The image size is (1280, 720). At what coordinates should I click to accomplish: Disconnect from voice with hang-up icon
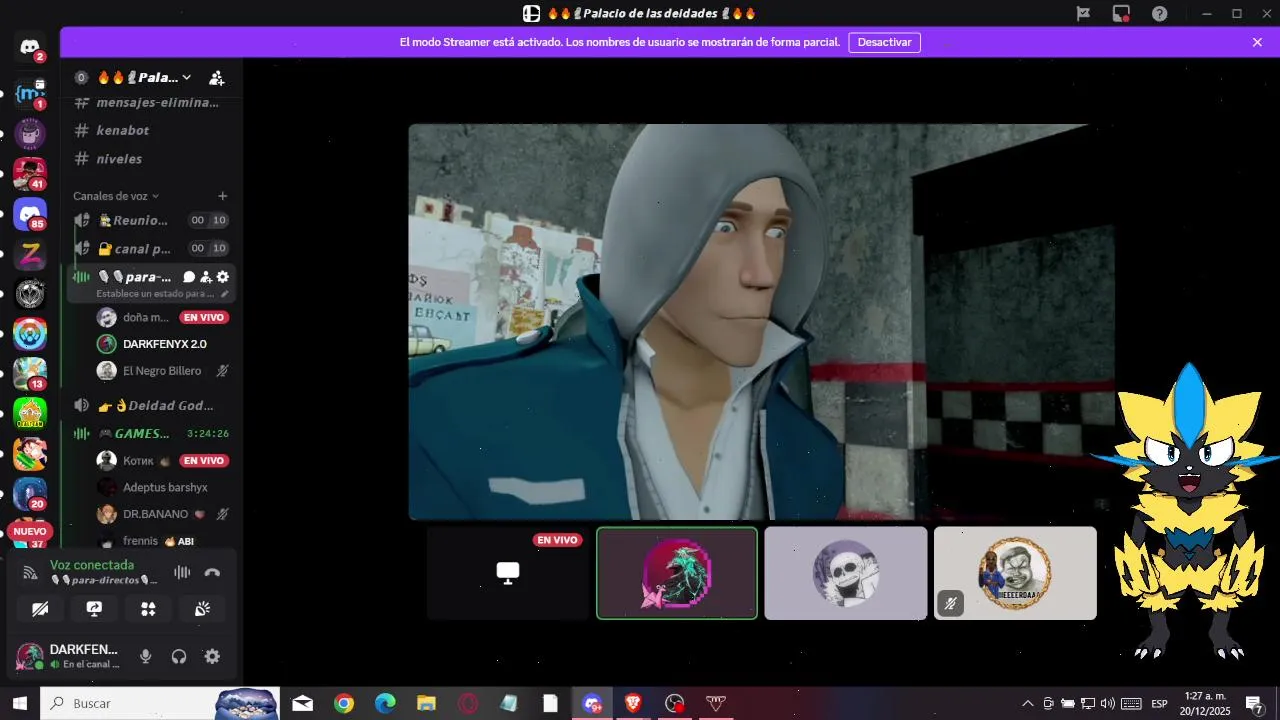212,572
